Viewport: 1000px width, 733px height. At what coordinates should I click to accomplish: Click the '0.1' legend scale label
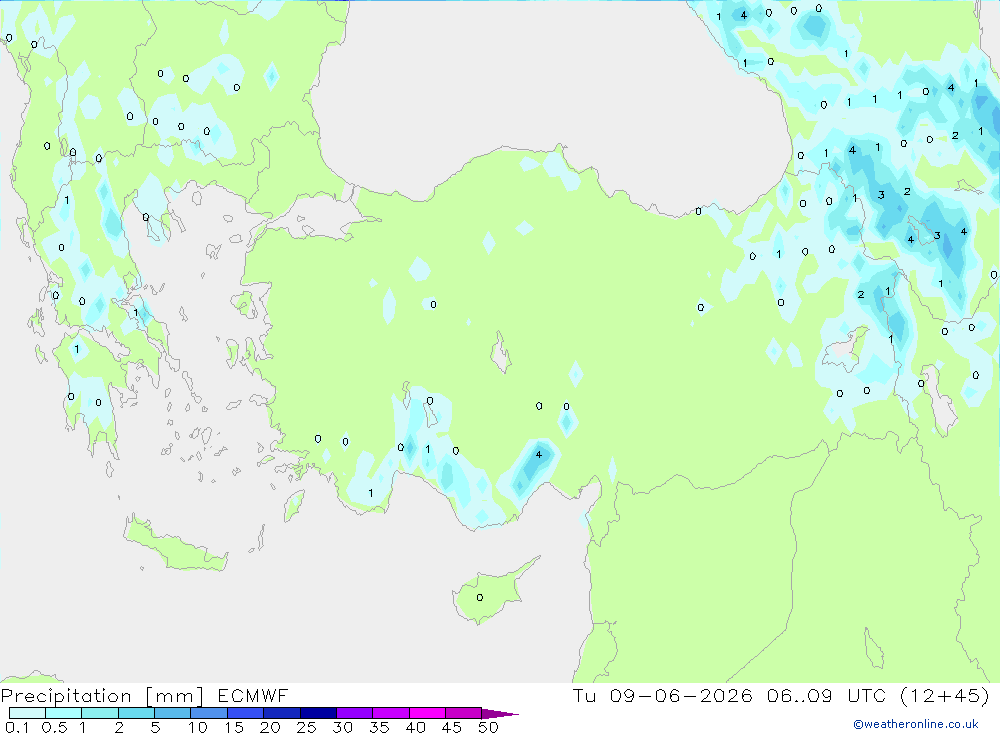click(17, 727)
